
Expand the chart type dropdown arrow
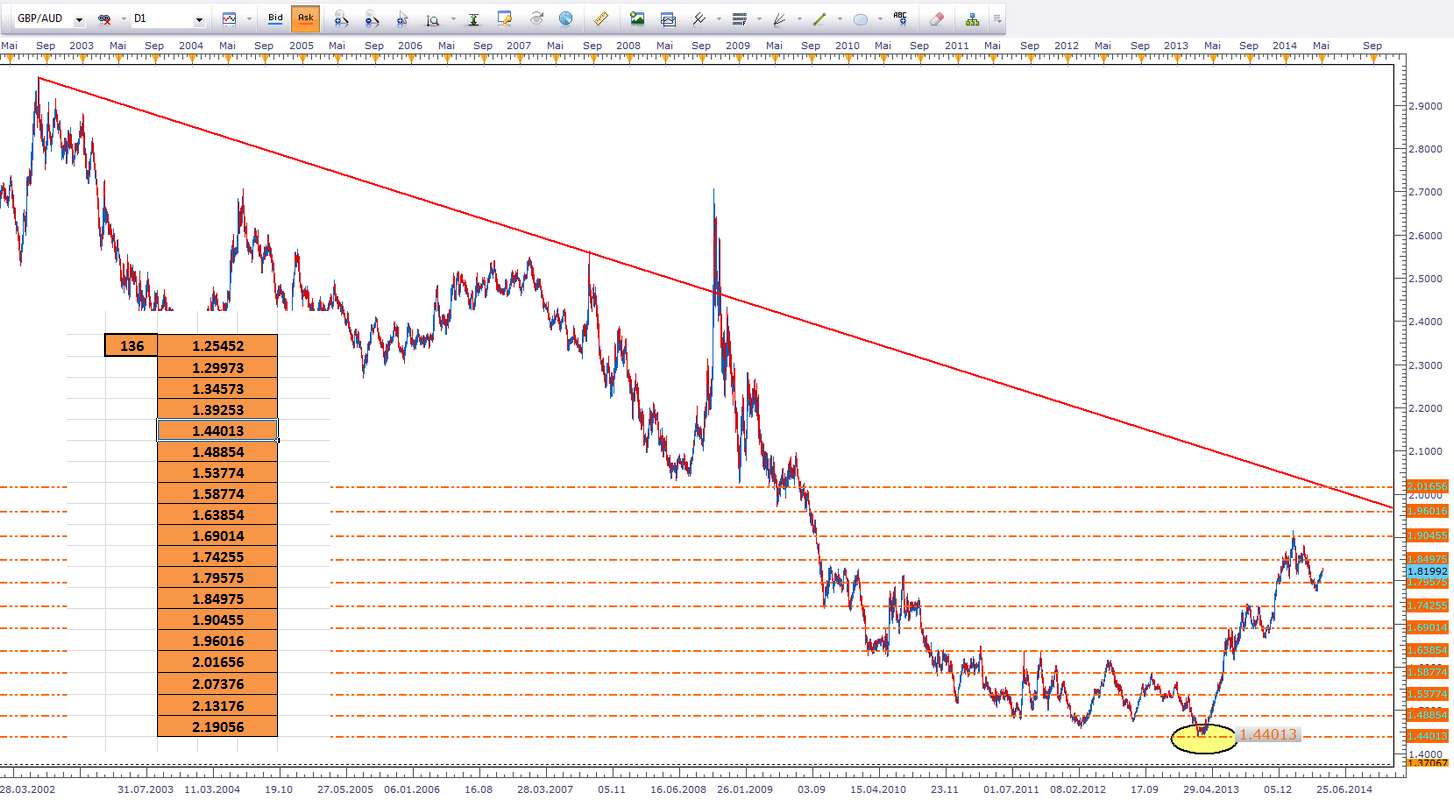(248, 19)
